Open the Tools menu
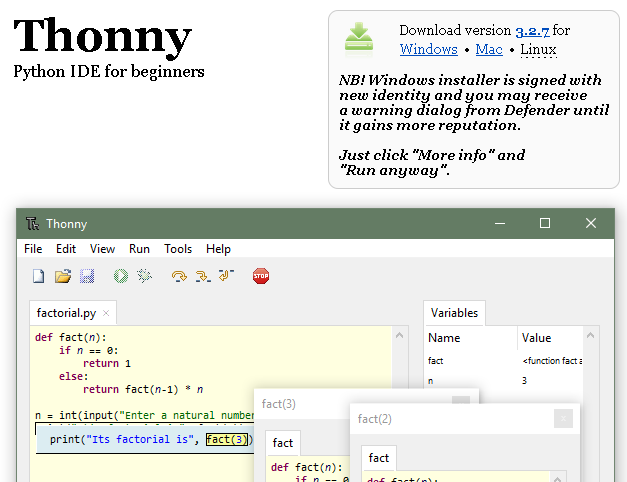Viewport: 627px width, 482px height. 178,249
